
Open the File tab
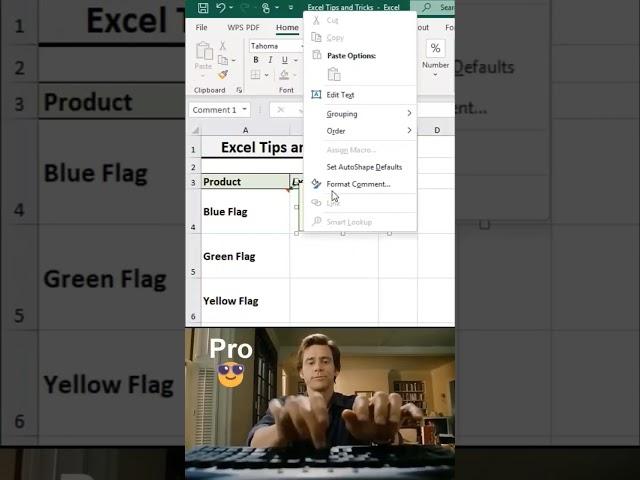pos(201,27)
